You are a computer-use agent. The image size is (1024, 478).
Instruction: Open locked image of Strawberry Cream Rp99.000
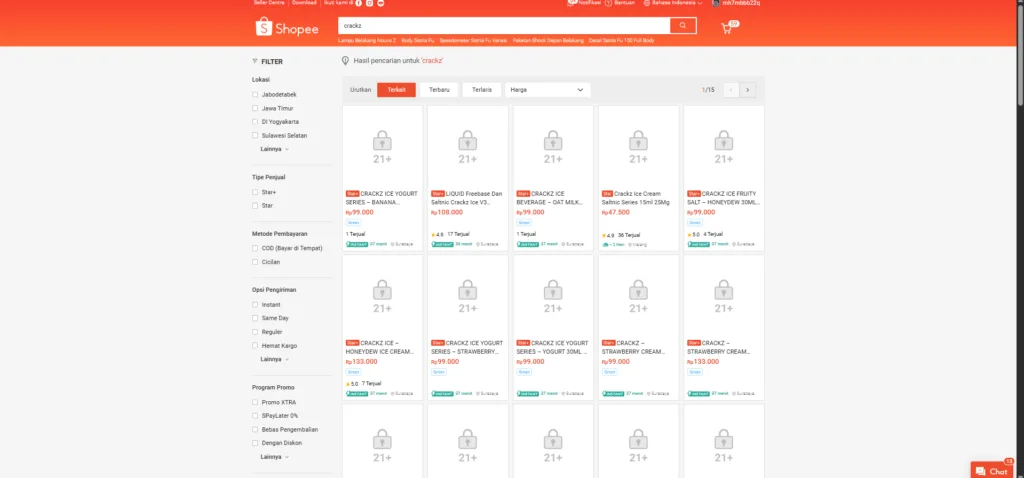[639, 295]
